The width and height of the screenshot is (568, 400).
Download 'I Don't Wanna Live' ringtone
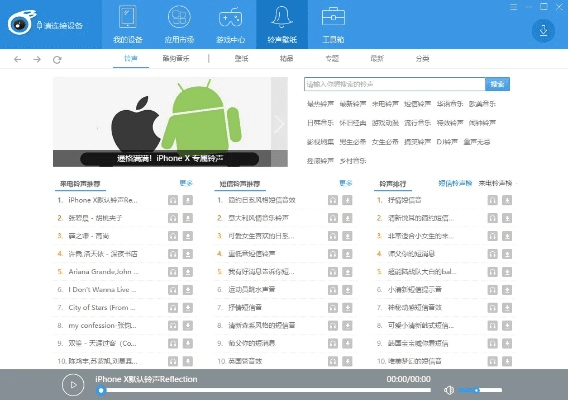coord(188,289)
